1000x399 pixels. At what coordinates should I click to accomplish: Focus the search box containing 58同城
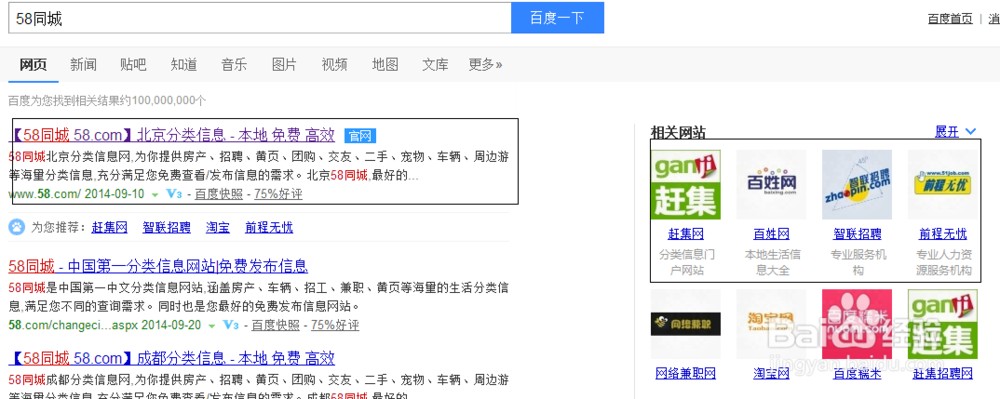click(x=260, y=18)
